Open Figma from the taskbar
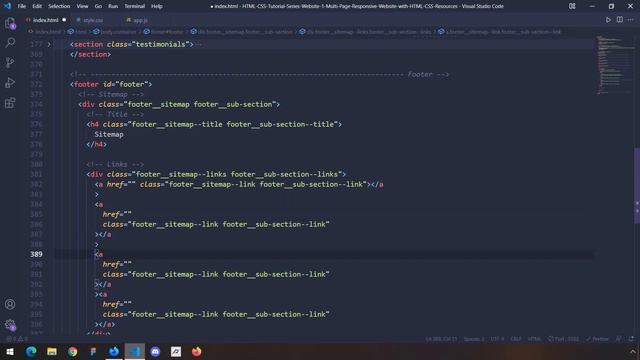The image size is (640, 360). click(x=93, y=351)
